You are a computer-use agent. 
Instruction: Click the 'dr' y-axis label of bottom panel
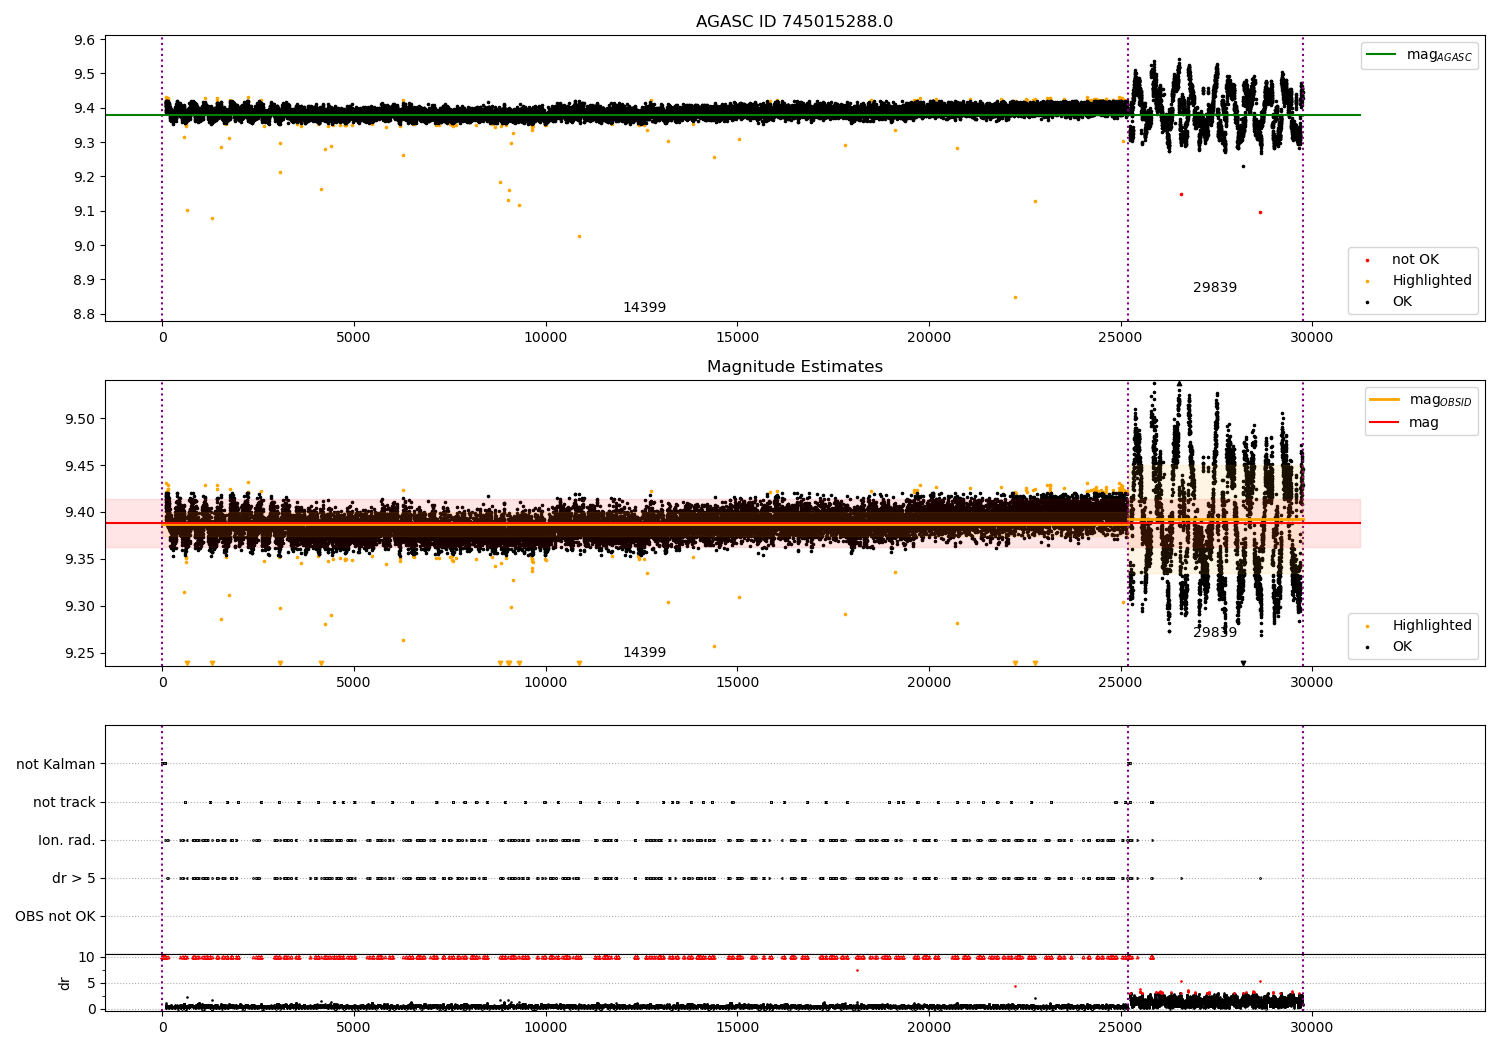click(x=65, y=983)
